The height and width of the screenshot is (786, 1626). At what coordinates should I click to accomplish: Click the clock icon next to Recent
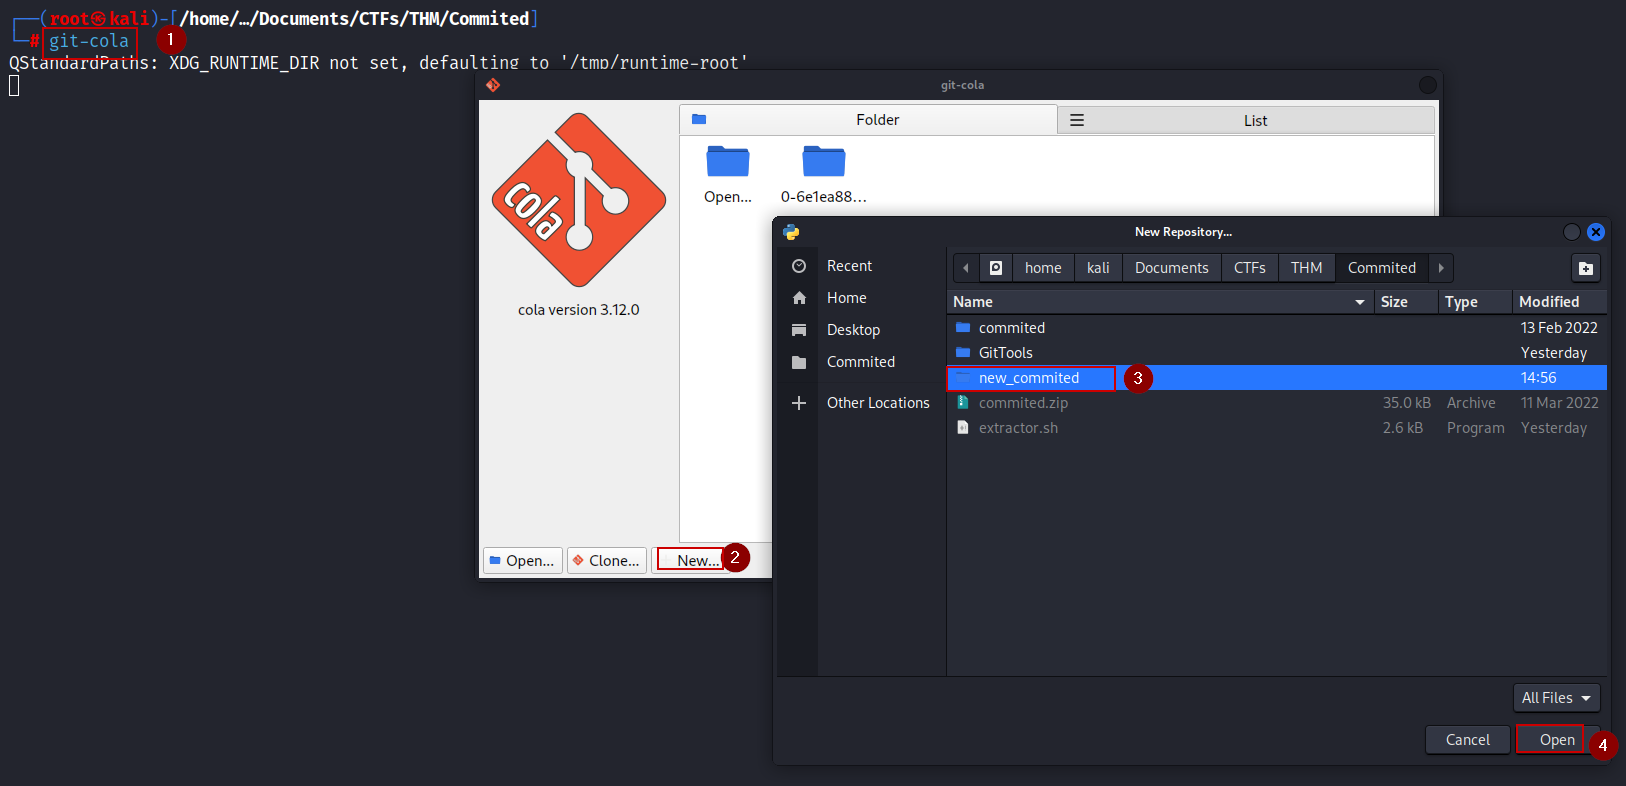[799, 266]
